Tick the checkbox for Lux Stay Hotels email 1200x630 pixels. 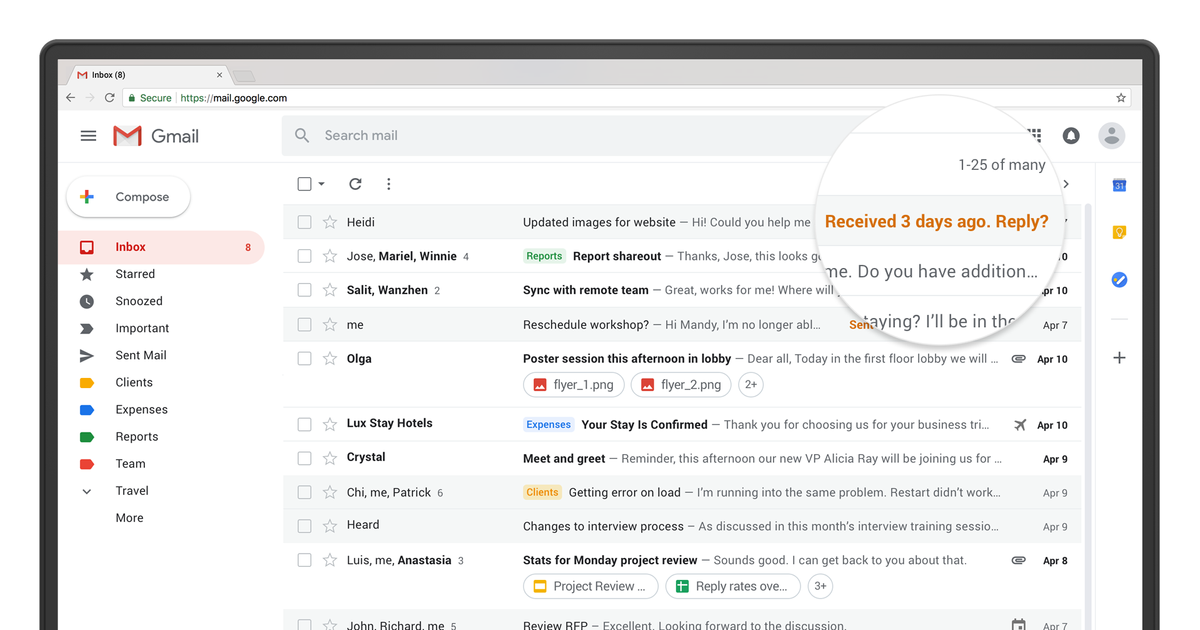(305, 424)
